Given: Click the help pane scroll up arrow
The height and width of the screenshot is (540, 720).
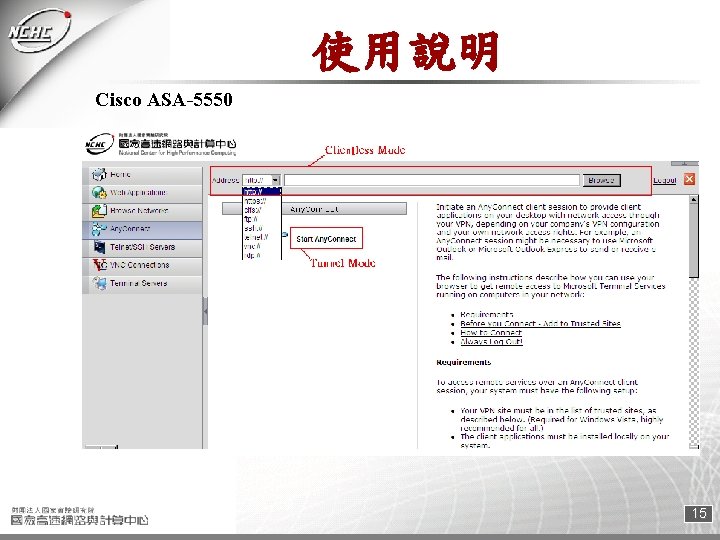Looking at the screenshot, I should click(x=693, y=199).
